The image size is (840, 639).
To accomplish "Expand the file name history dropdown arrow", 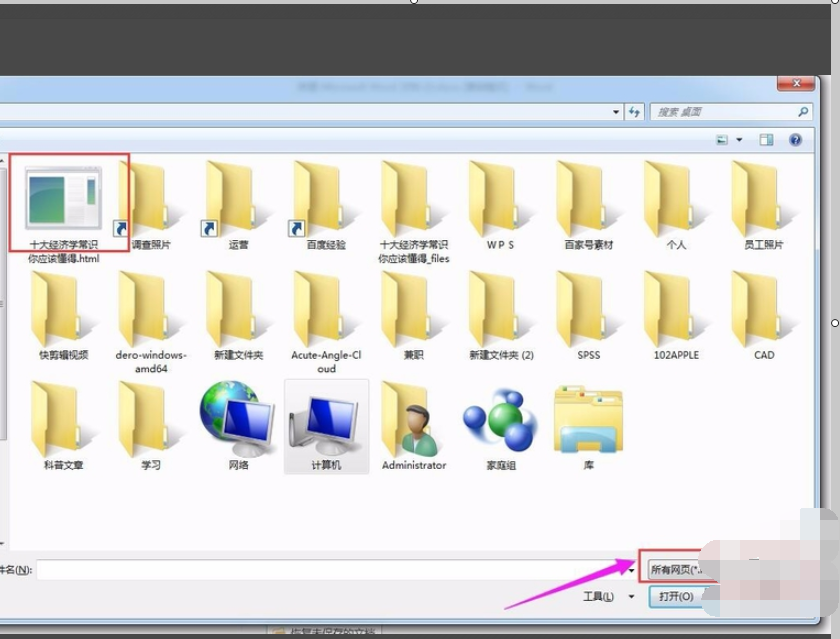I will (x=632, y=570).
